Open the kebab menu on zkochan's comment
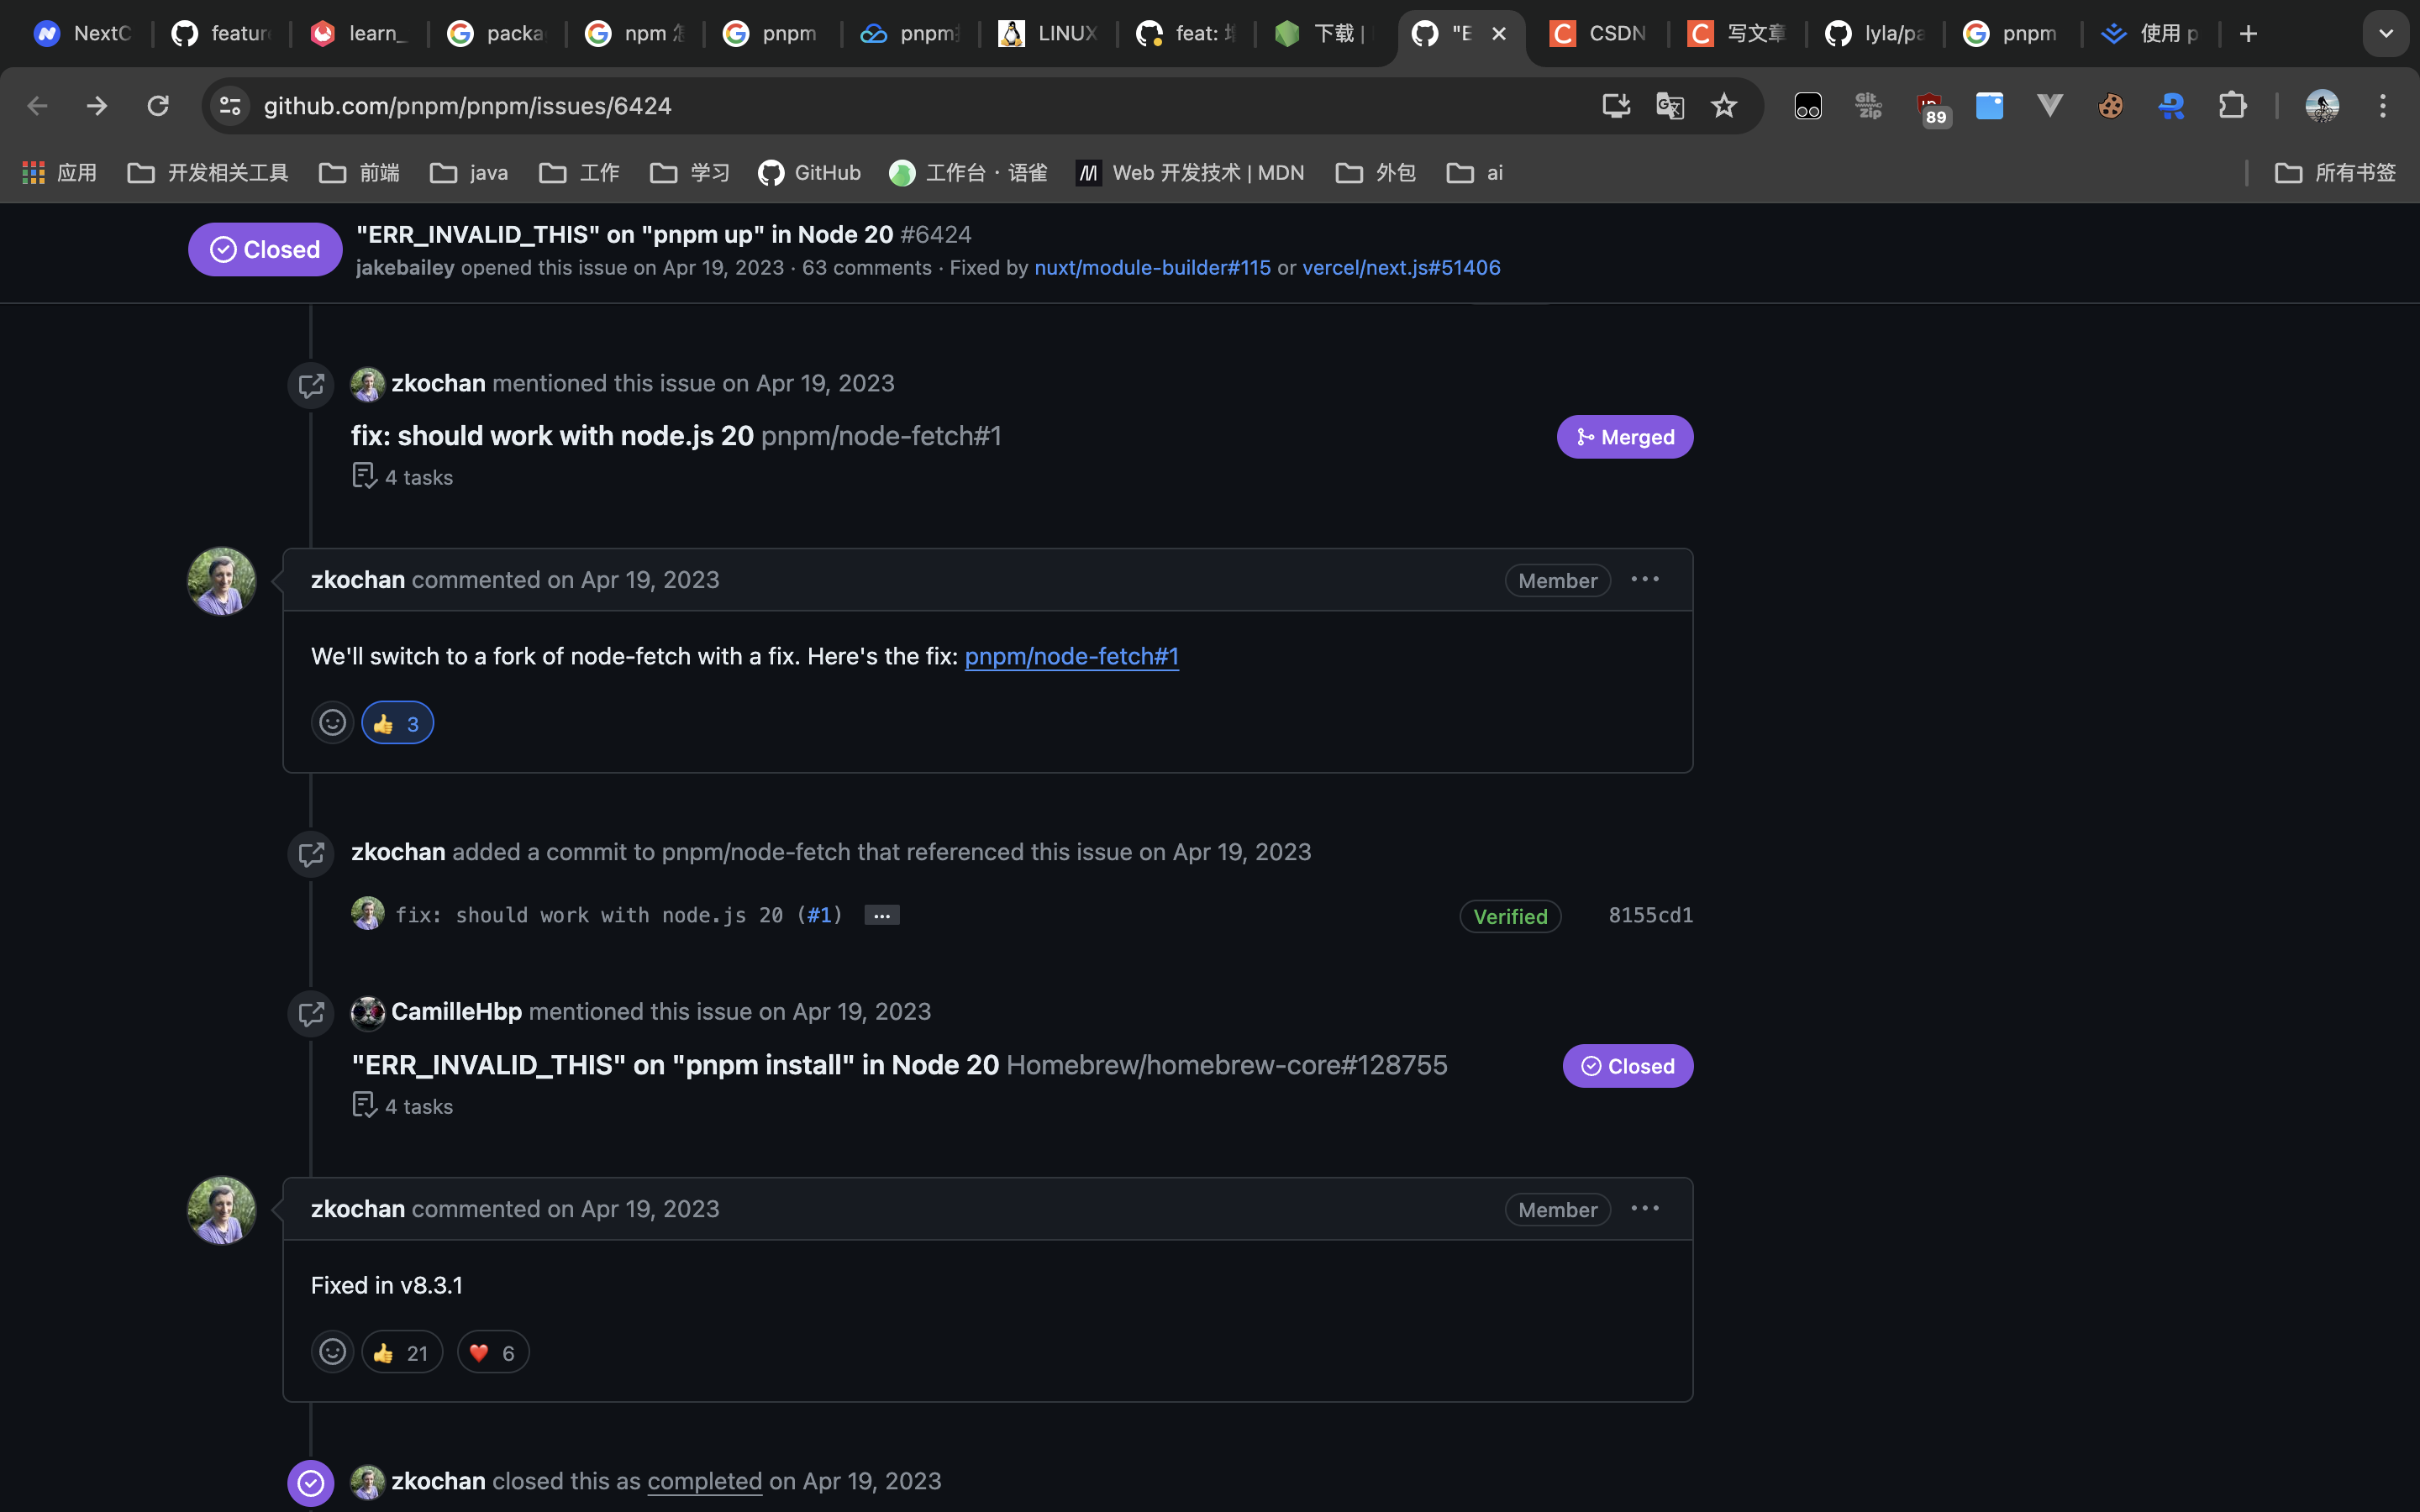Viewport: 2420px width, 1512px height. 1645,579
